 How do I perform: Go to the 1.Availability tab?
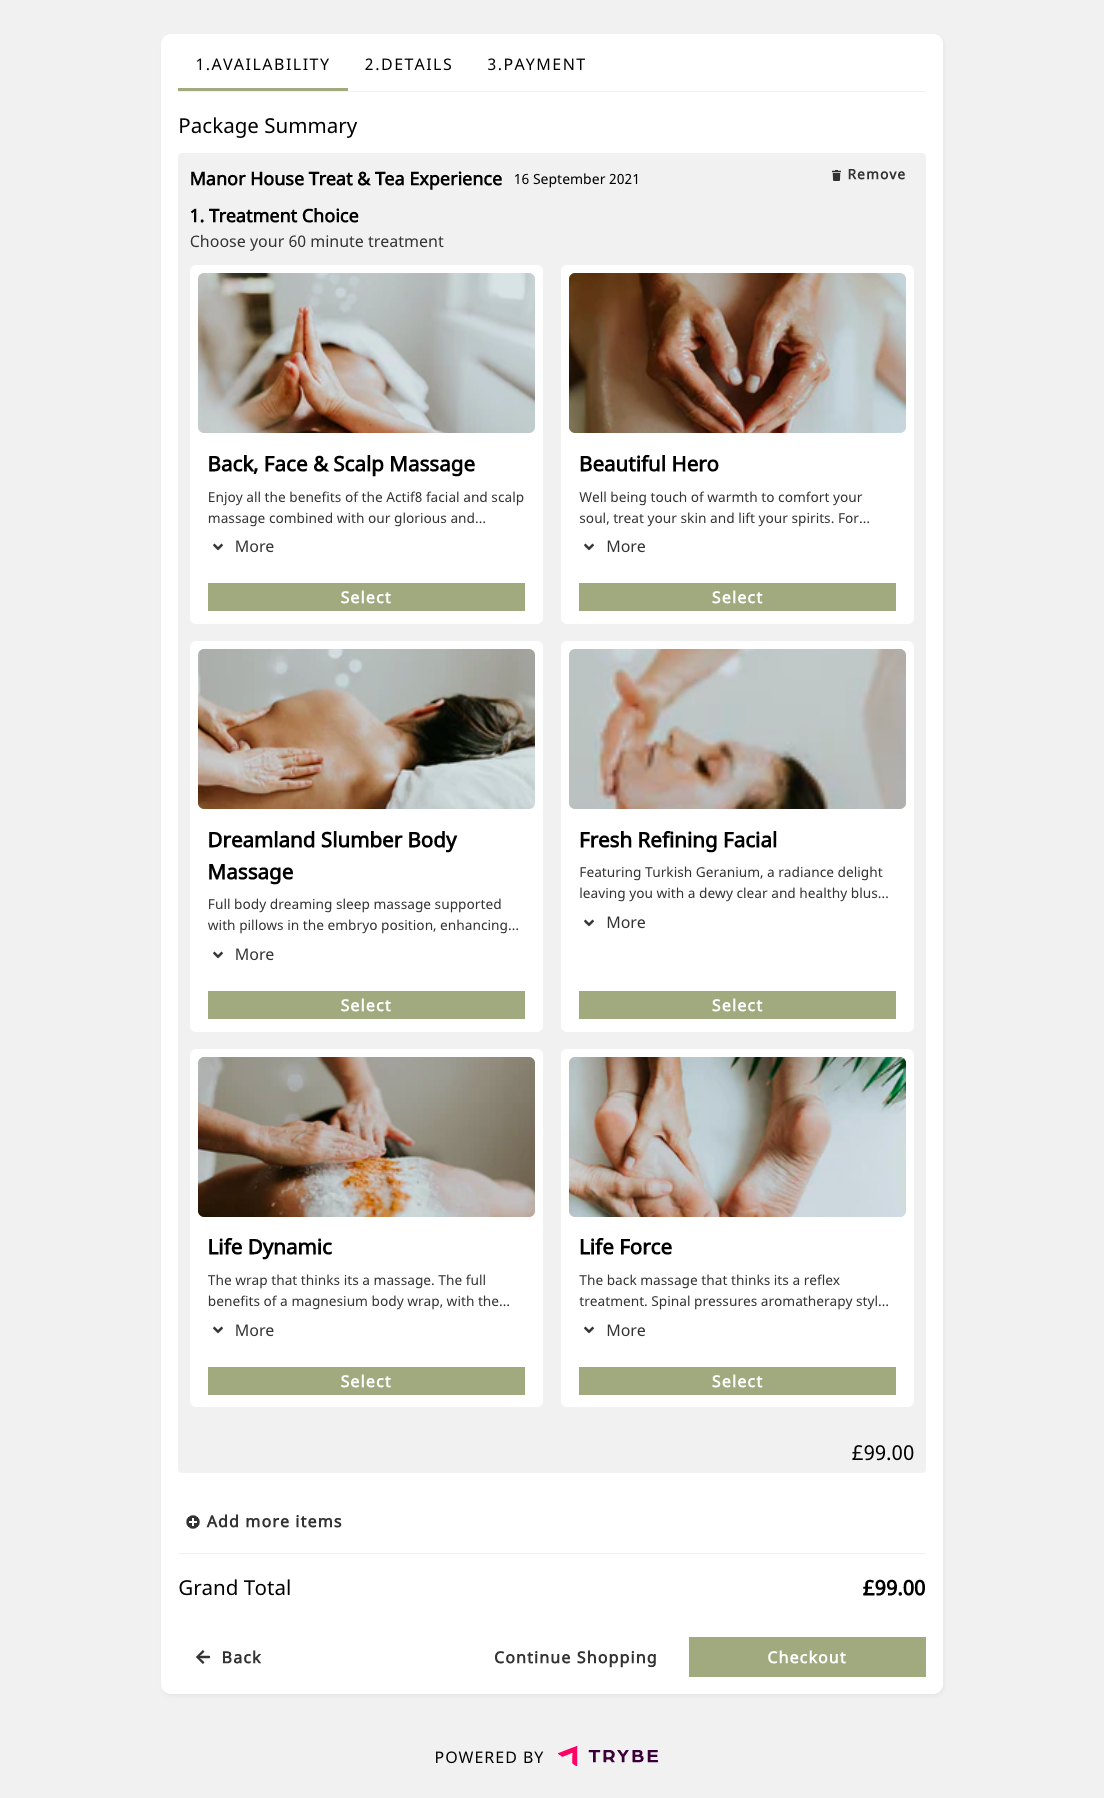coord(263,64)
